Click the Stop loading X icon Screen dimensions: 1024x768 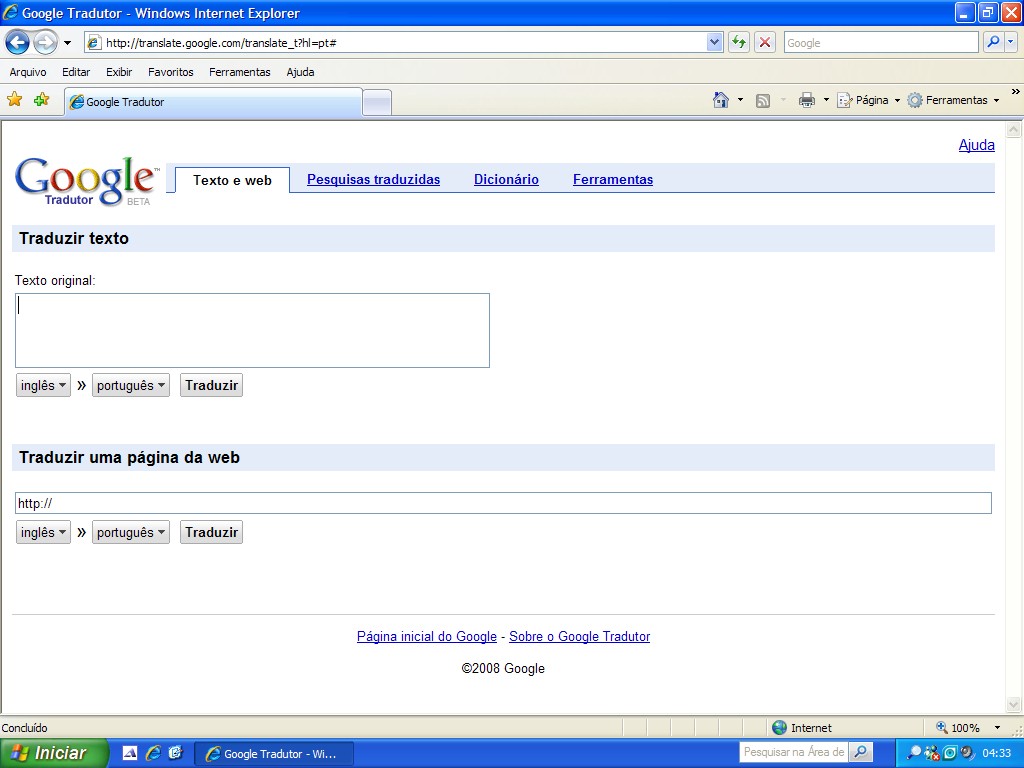(765, 42)
